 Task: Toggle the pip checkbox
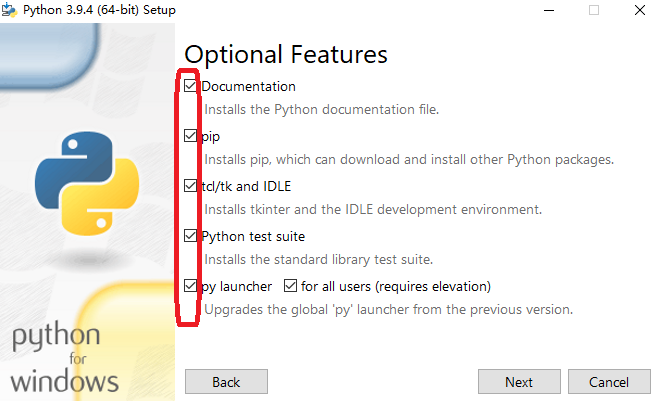[x=191, y=136]
